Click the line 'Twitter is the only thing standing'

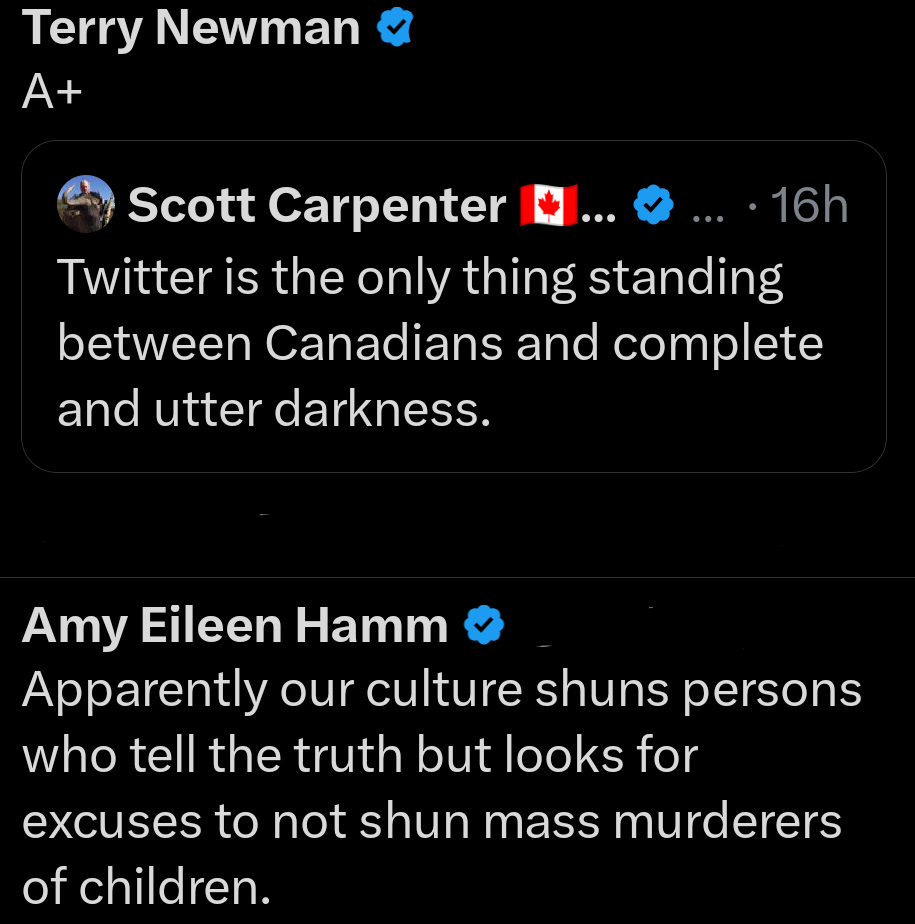coord(420,277)
